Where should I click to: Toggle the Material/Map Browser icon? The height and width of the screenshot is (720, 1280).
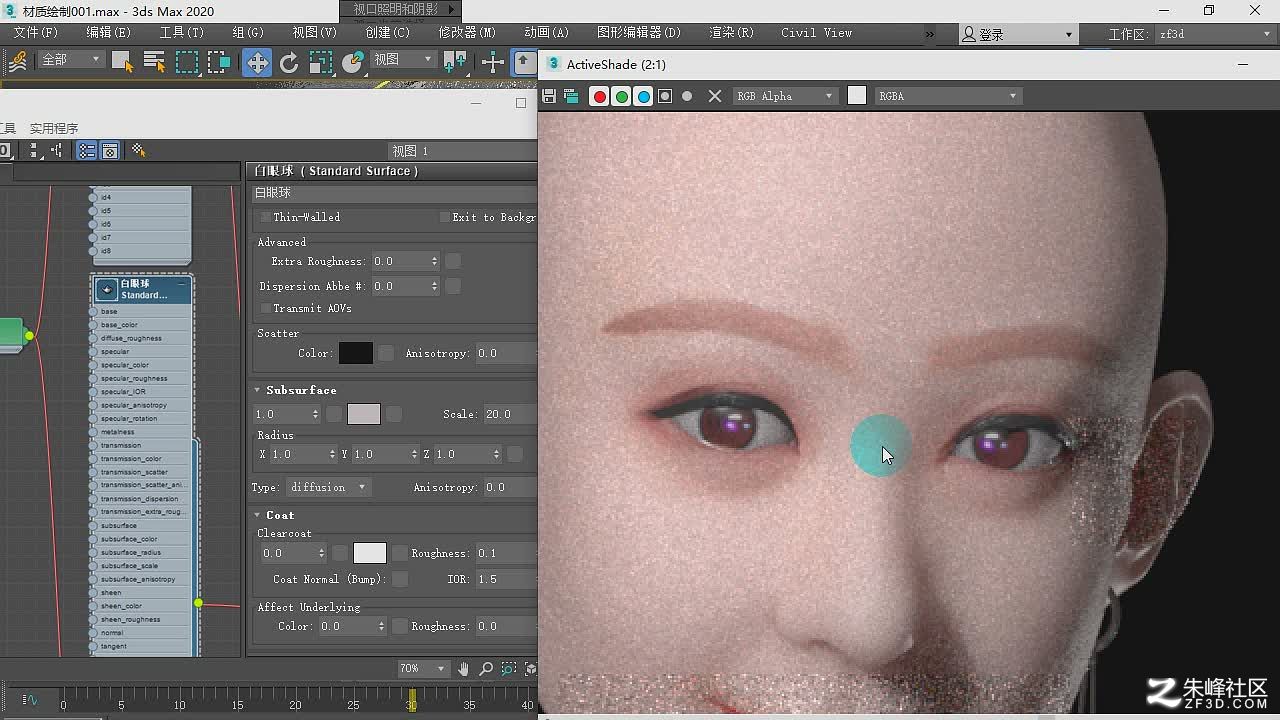[87, 150]
